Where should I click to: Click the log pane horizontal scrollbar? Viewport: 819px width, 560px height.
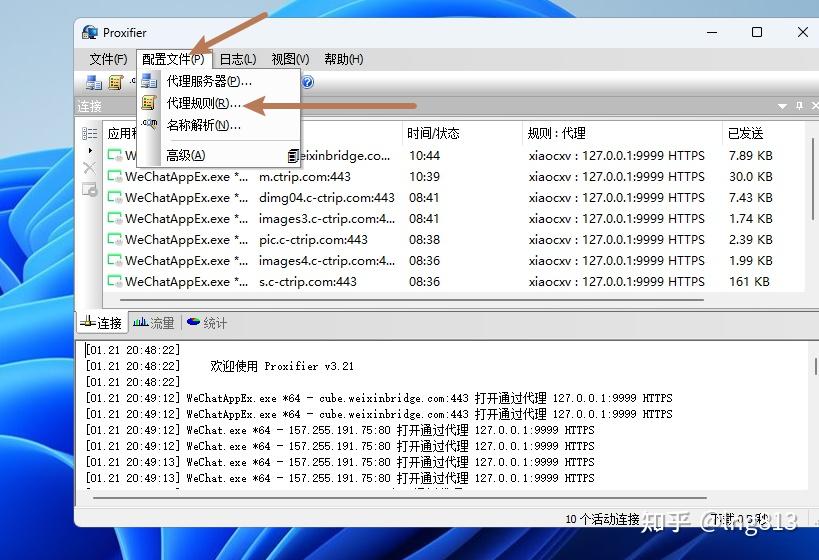(x=400, y=498)
